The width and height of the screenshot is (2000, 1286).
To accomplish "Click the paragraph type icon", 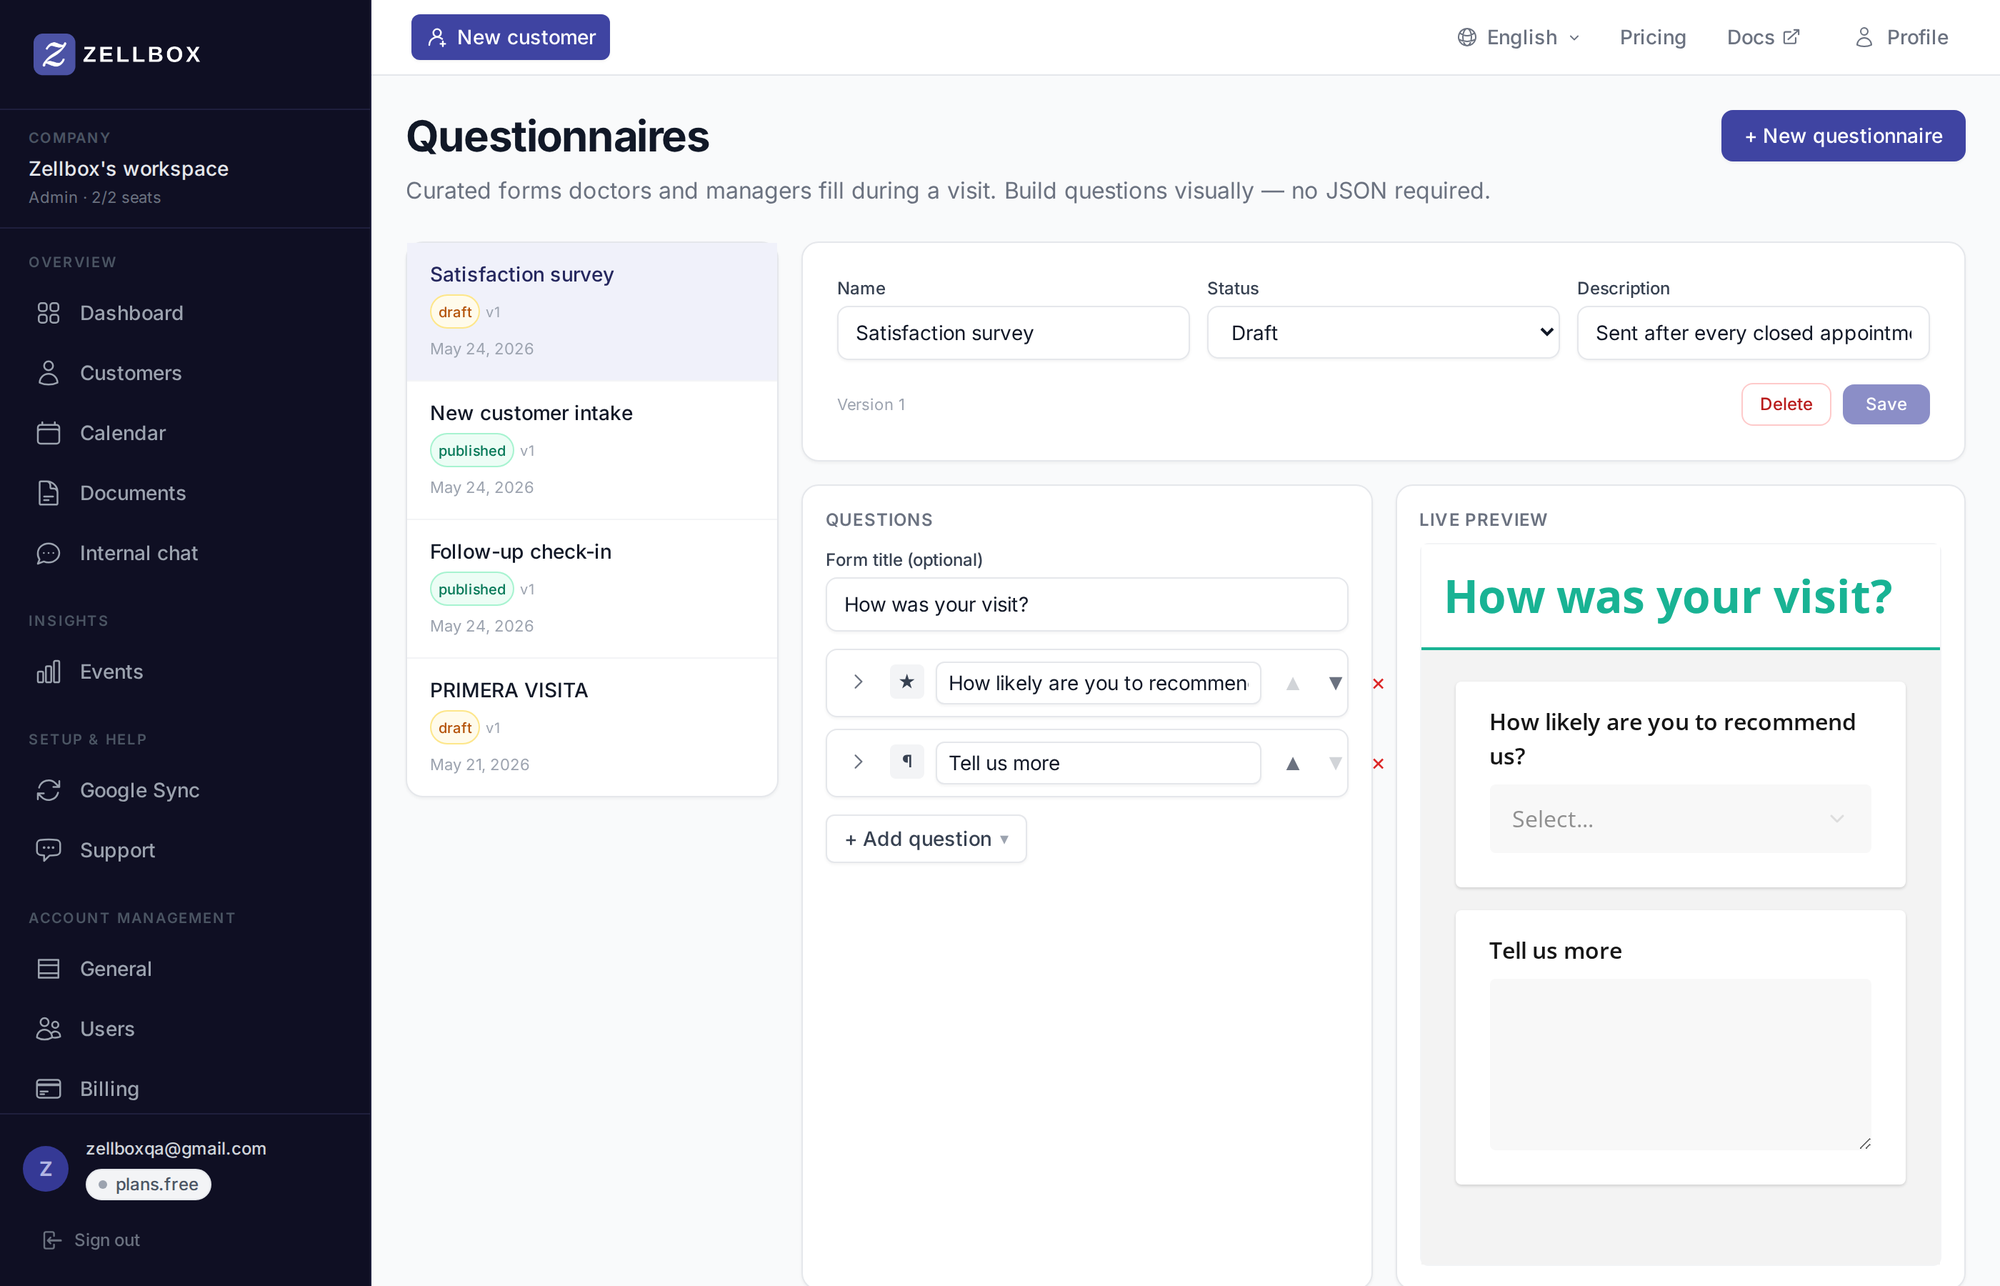I will [907, 762].
